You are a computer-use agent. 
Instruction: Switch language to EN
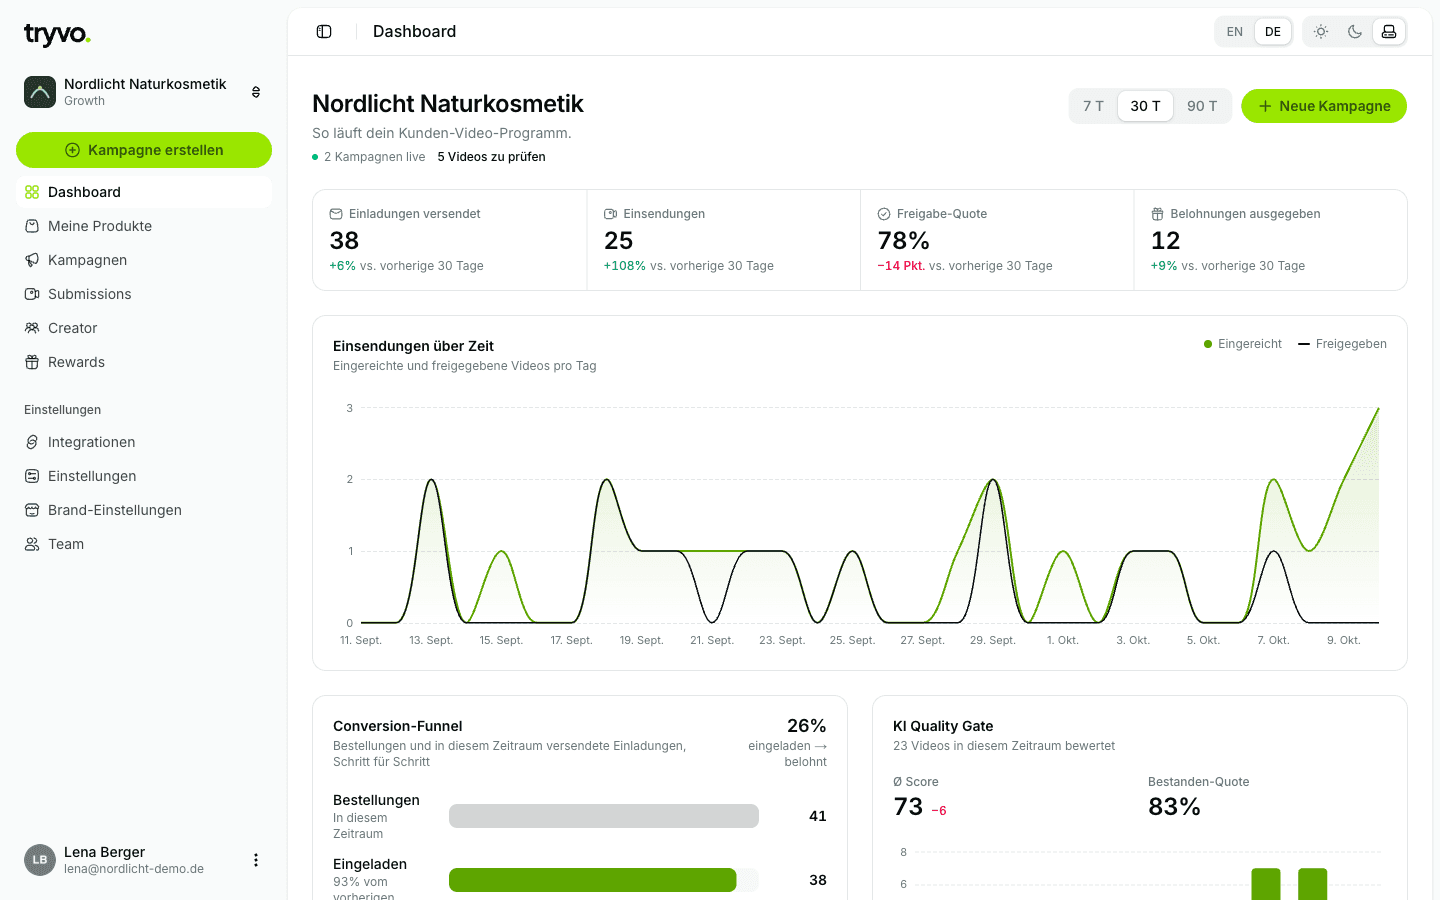(1235, 32)
